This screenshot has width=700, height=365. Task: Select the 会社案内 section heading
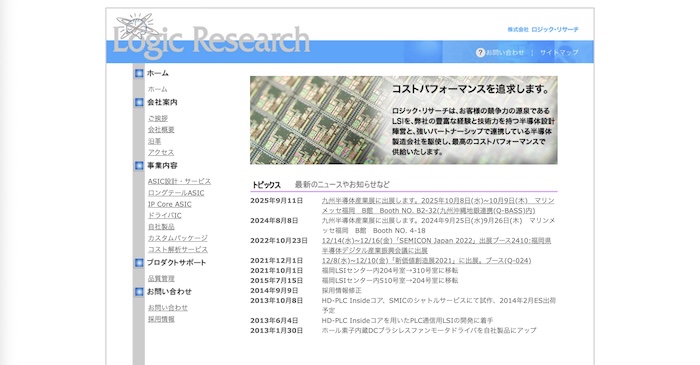(162, 102)
